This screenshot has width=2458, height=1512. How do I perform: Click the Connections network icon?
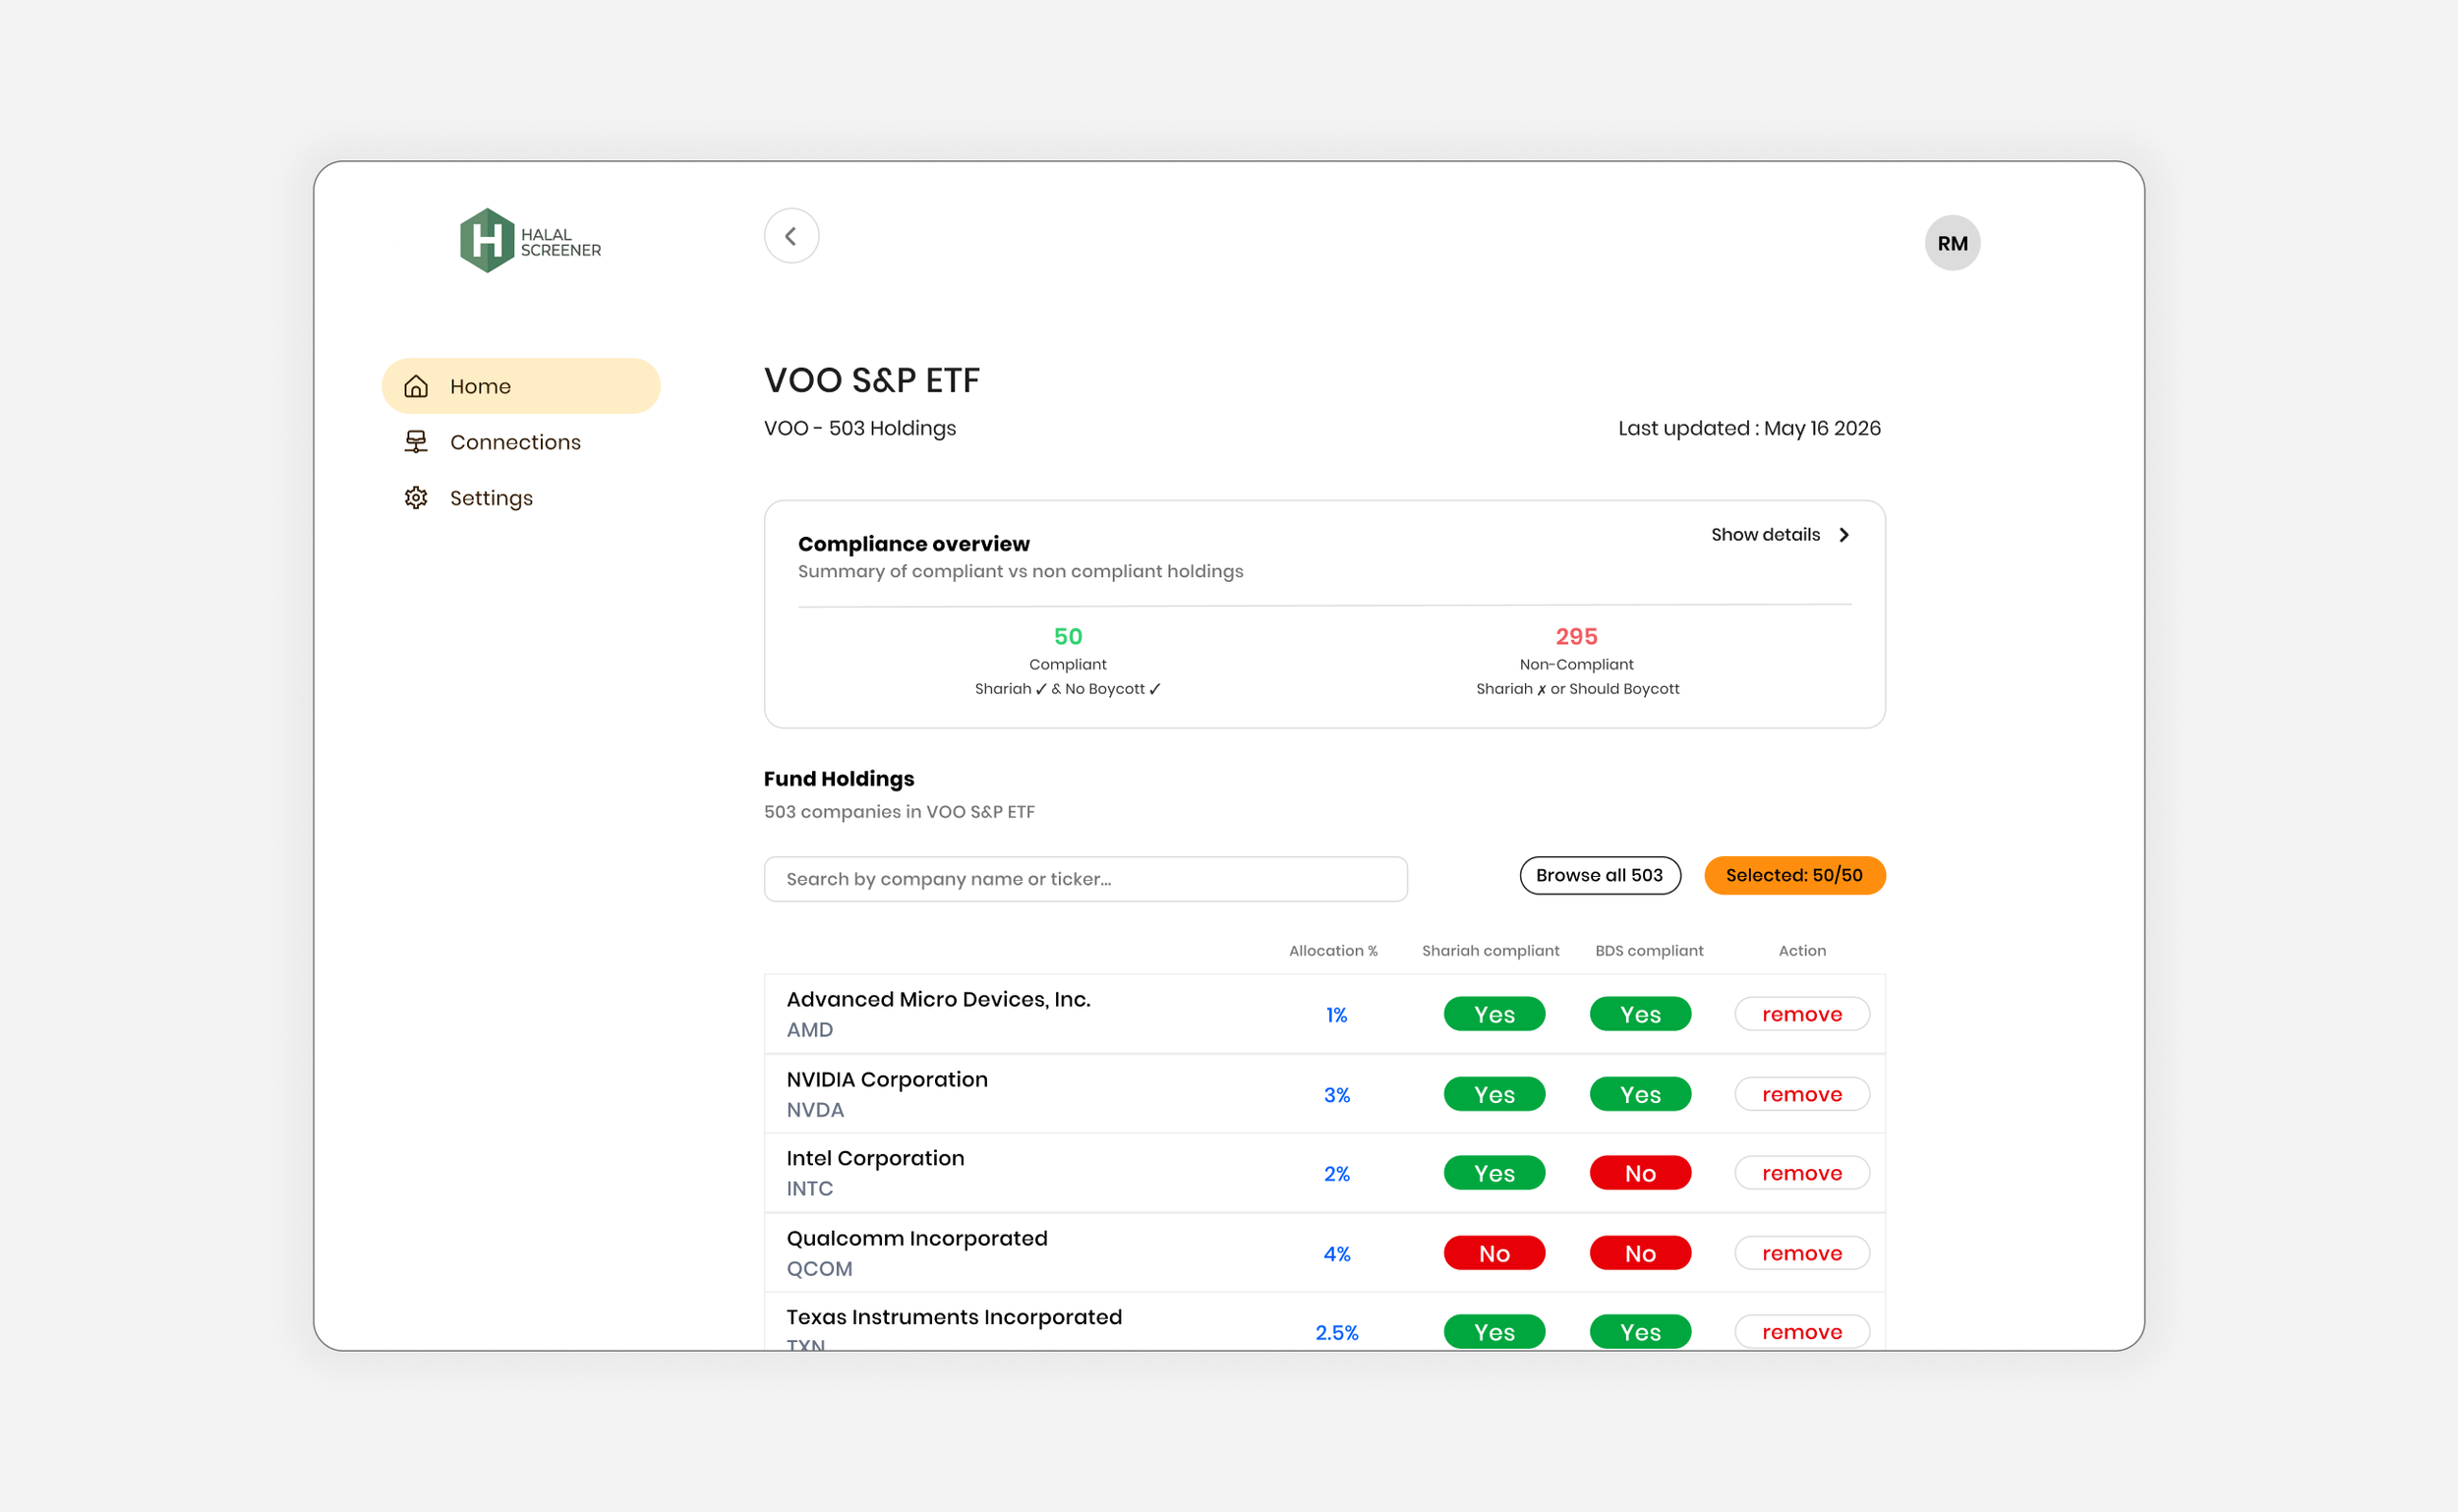(416, 442)
